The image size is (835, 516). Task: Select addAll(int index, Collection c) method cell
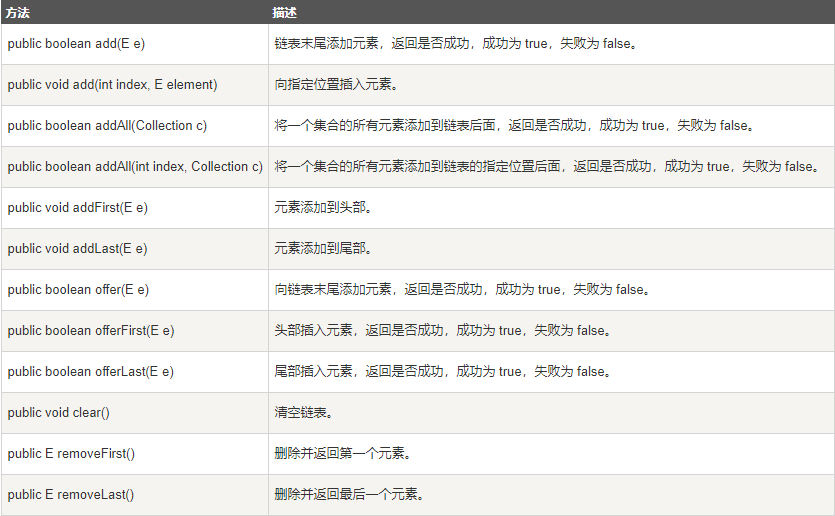point(135,167)
